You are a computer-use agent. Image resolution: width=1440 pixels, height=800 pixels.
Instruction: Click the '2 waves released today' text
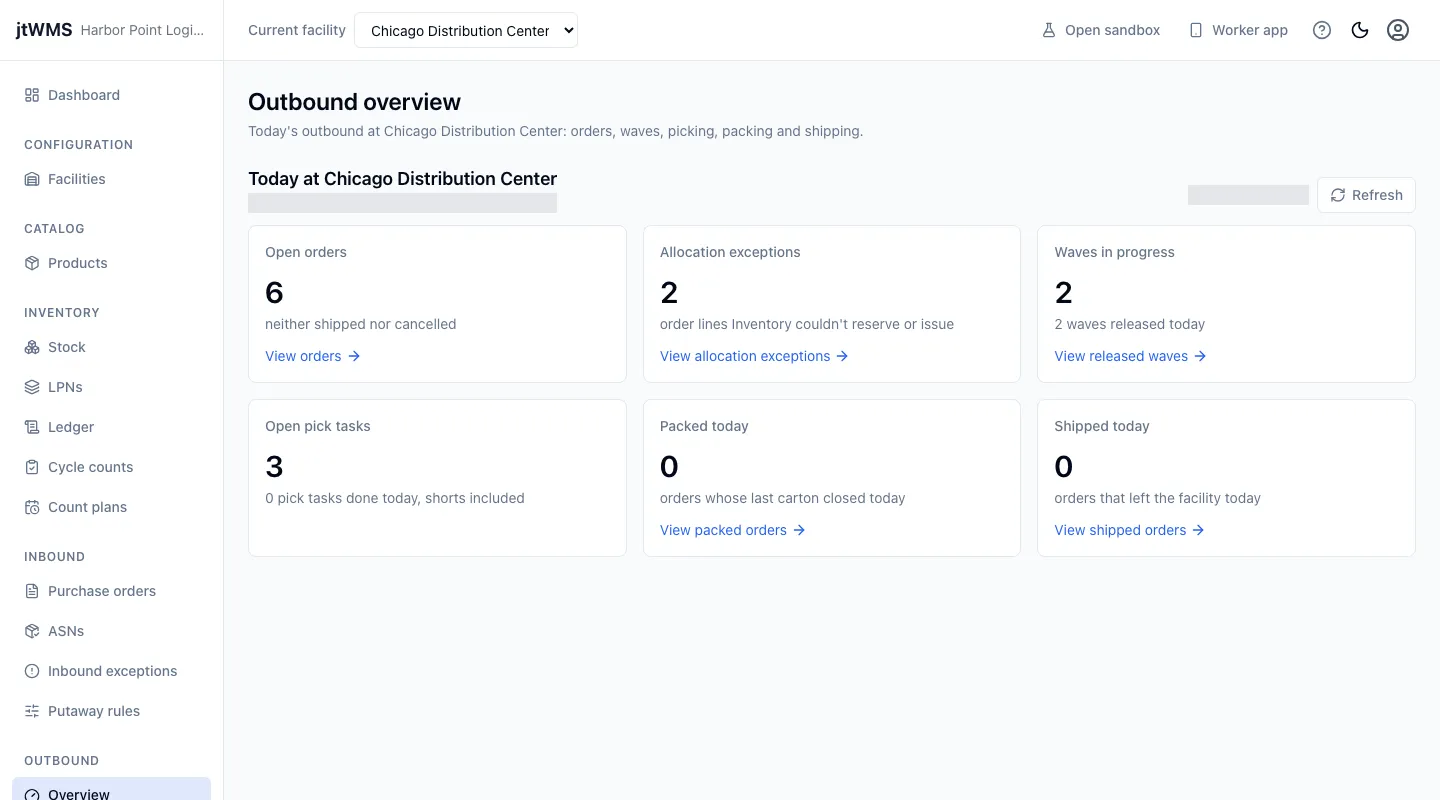click(x=1130, y=324)
